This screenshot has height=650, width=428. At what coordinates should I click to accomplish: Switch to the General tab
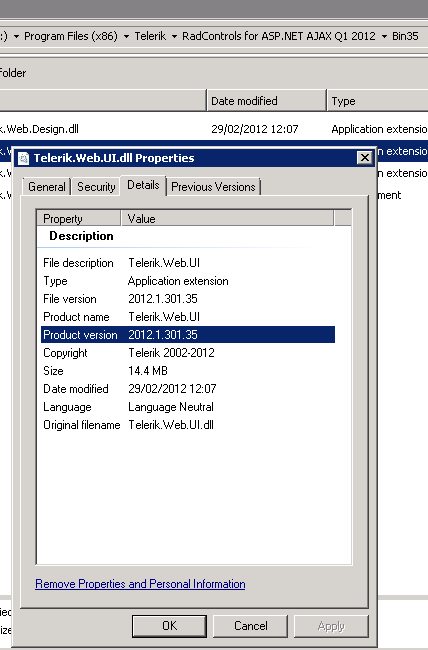click(46, 187)
